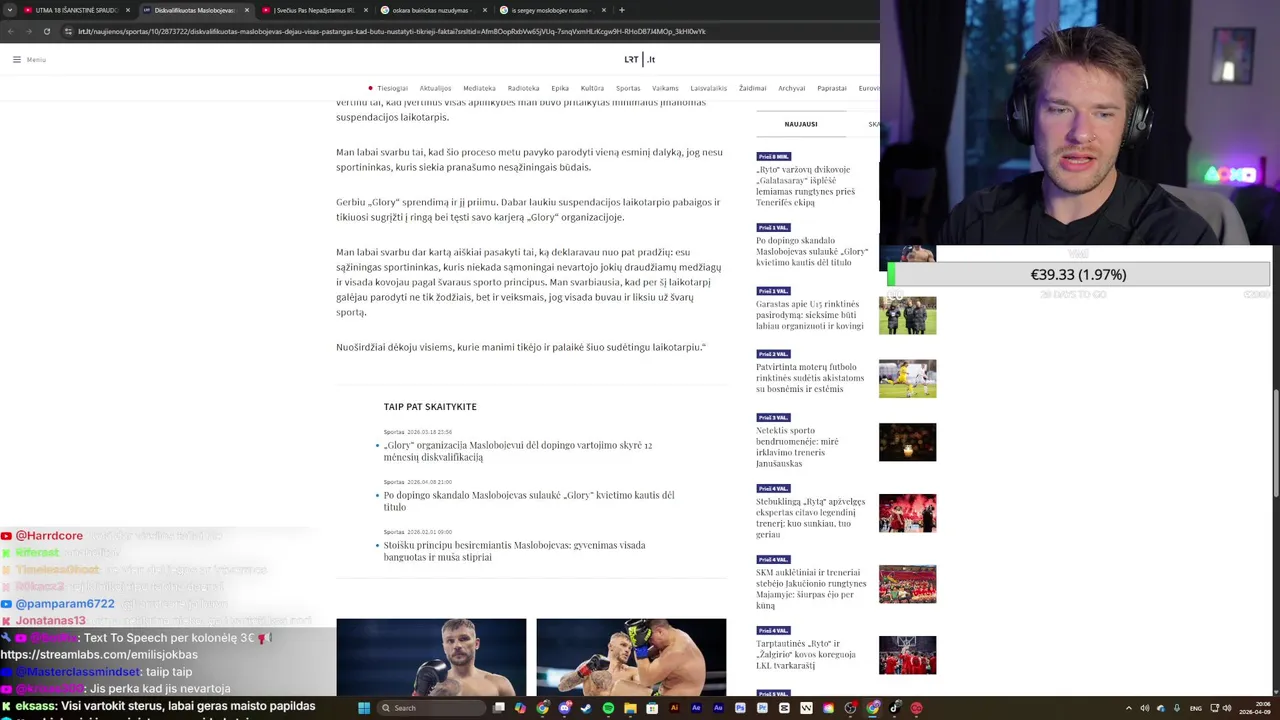Click the boxing match photo thumbnail
Screen dimensions: 1280x720
pos(631,657)
